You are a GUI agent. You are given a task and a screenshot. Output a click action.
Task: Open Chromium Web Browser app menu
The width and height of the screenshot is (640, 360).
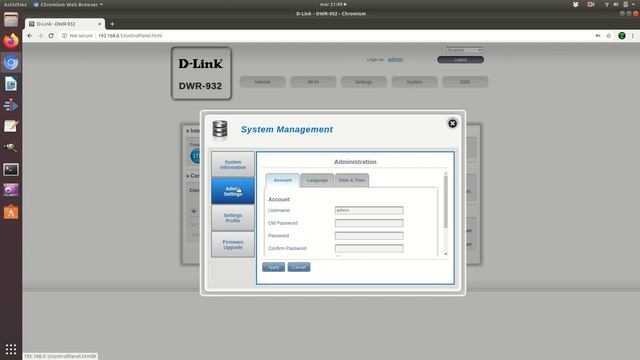pos(68,4)
